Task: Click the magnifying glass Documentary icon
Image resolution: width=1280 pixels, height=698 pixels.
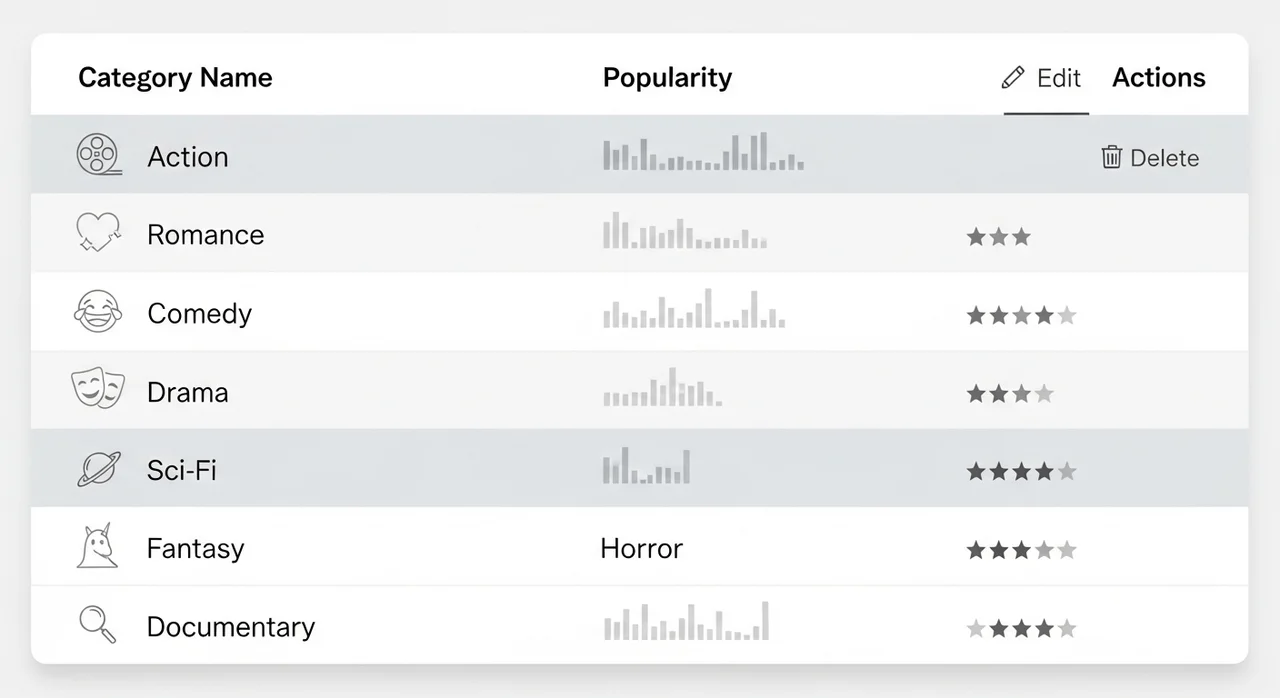Action: (x=98, y=625)
